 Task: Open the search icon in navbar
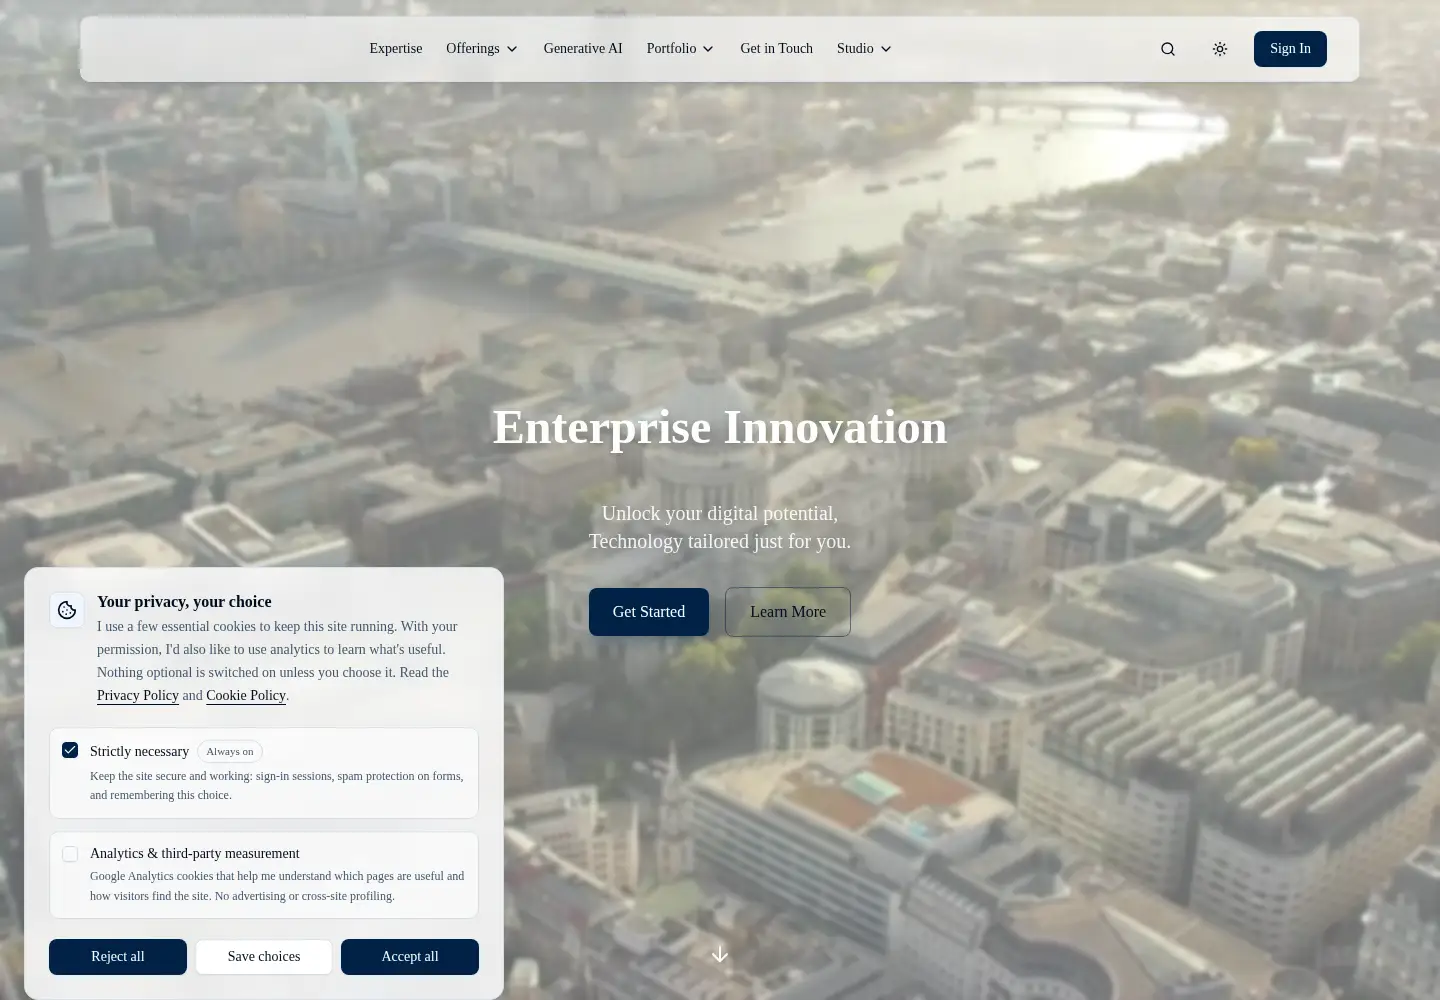[x=1168, y=49]
